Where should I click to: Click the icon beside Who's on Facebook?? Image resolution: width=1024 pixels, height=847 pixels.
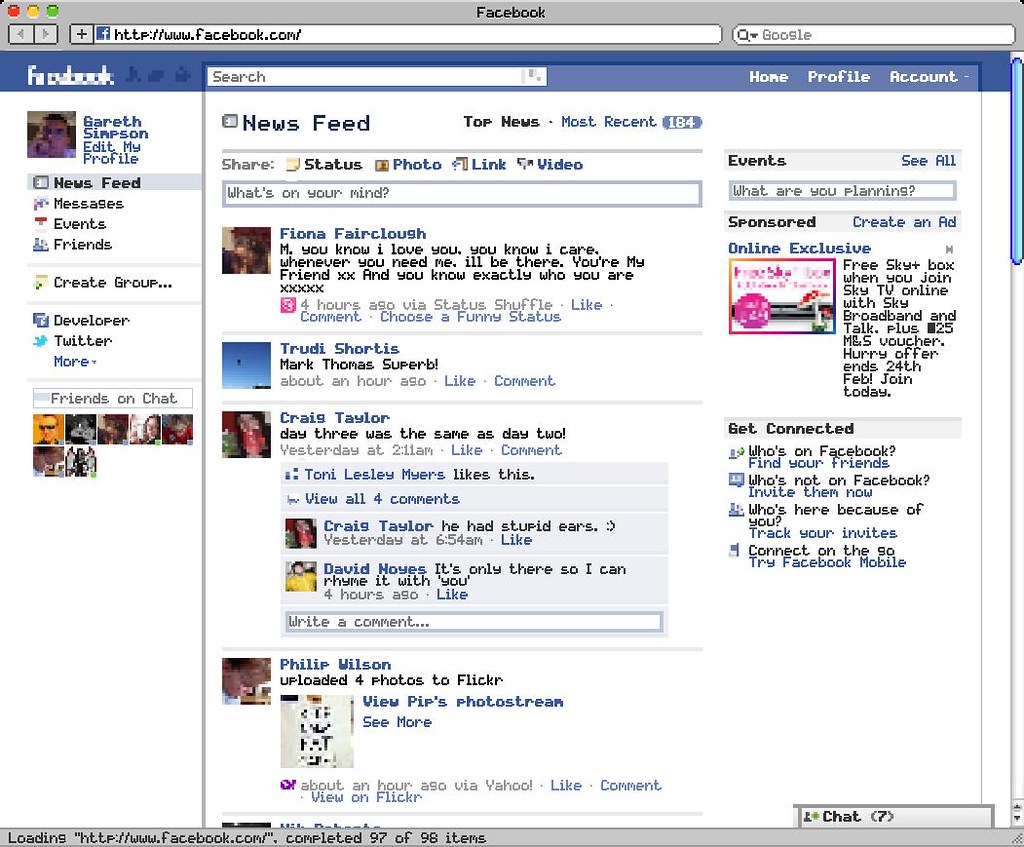736,451
